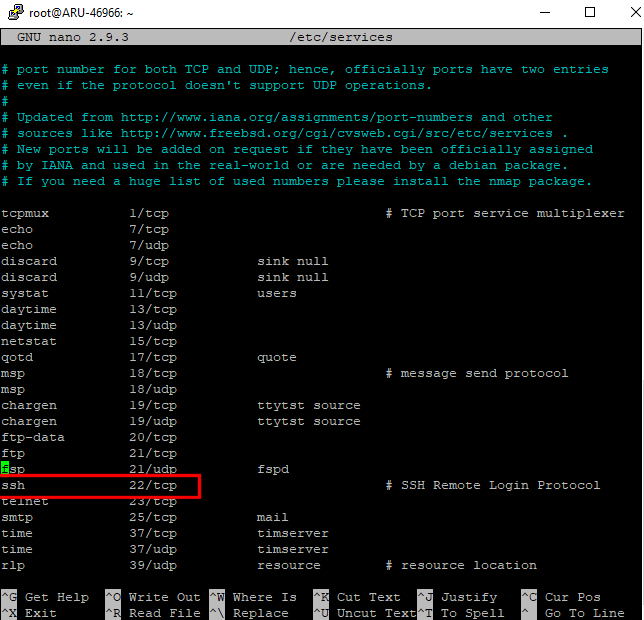644x620 pixels.
Task: Select the ^O Write Out shortcut
Action: (x=152, y=597)
